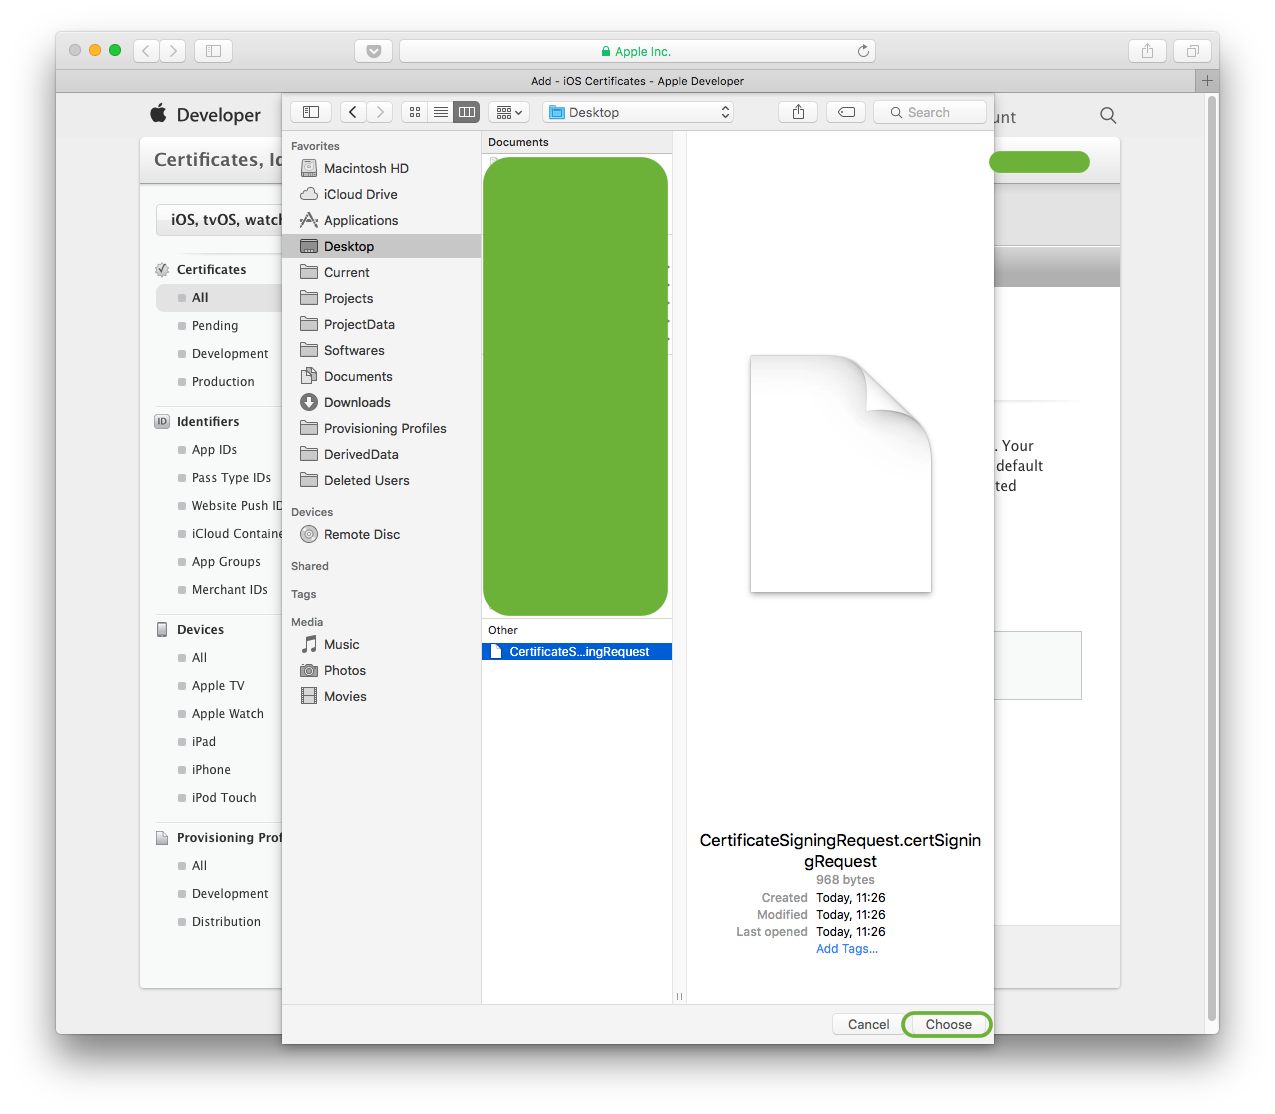Switch file dialog to list view

(x=441, y=112)
